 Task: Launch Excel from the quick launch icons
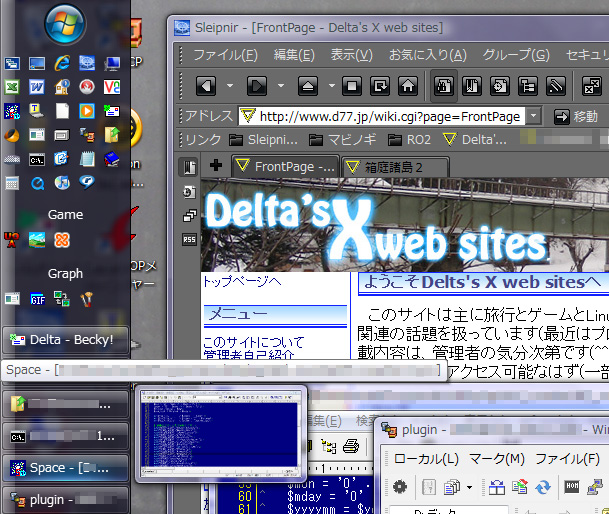tap(12, 87)
